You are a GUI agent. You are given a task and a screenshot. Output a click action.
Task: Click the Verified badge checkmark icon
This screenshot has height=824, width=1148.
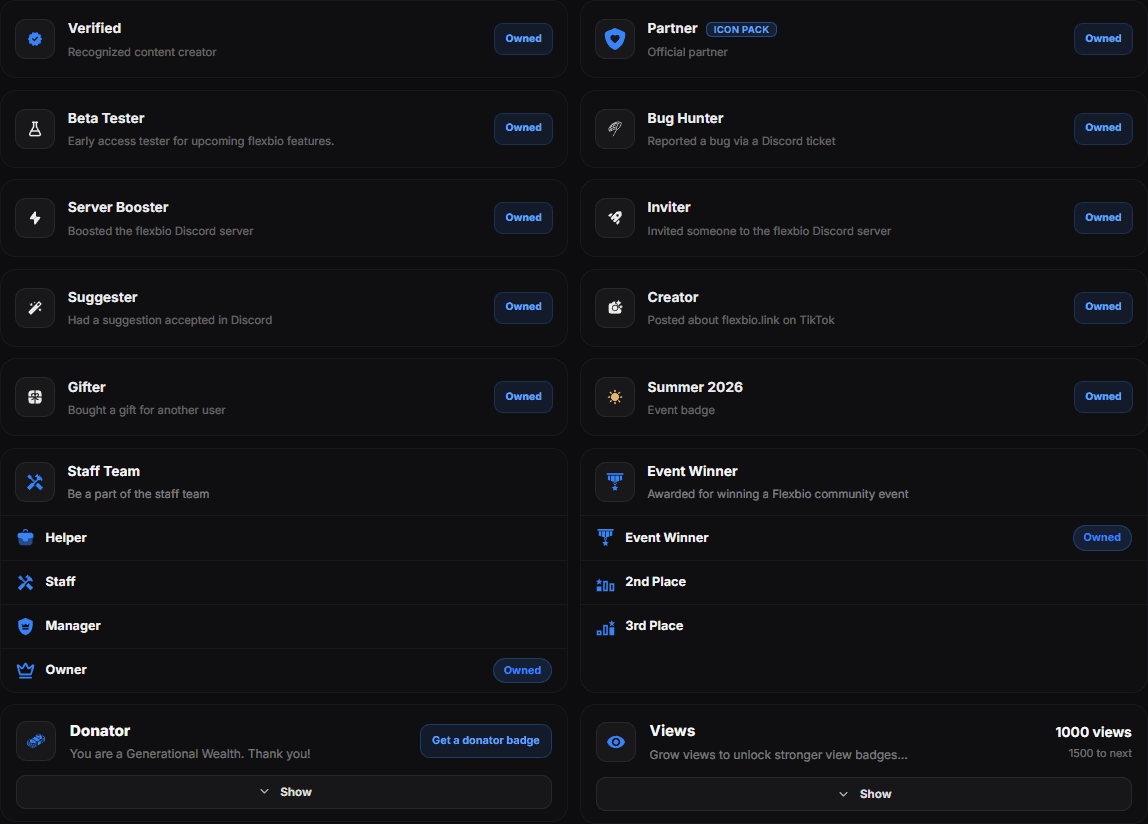point(35,39)
